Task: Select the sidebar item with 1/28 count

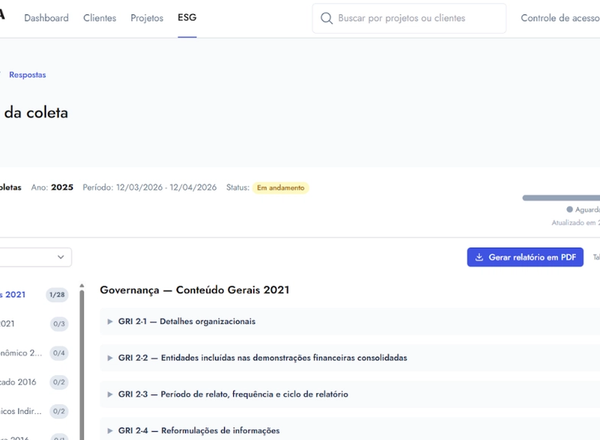Action: point(34,295)
